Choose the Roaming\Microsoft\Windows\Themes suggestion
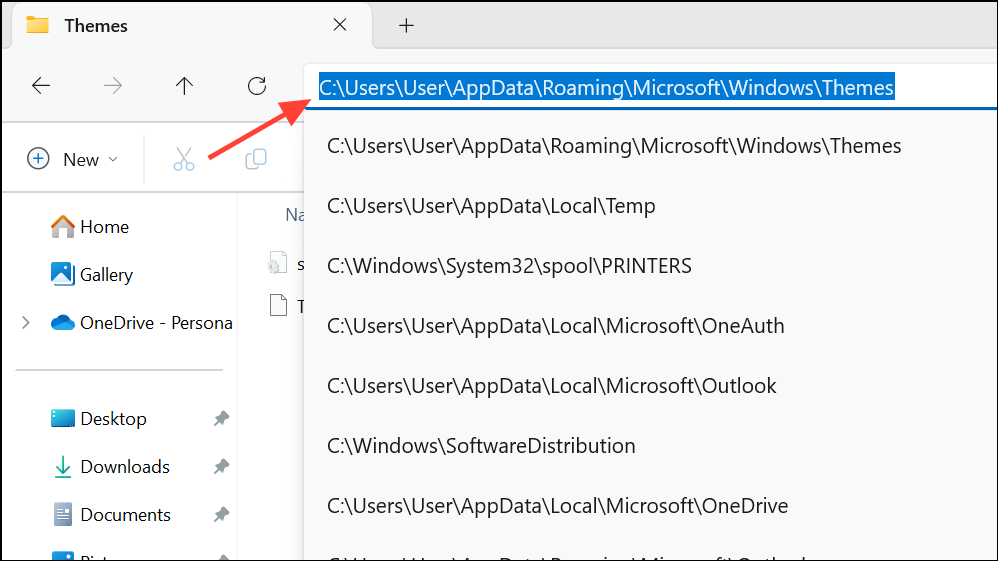Screen dimensions: 998x561 614,146
